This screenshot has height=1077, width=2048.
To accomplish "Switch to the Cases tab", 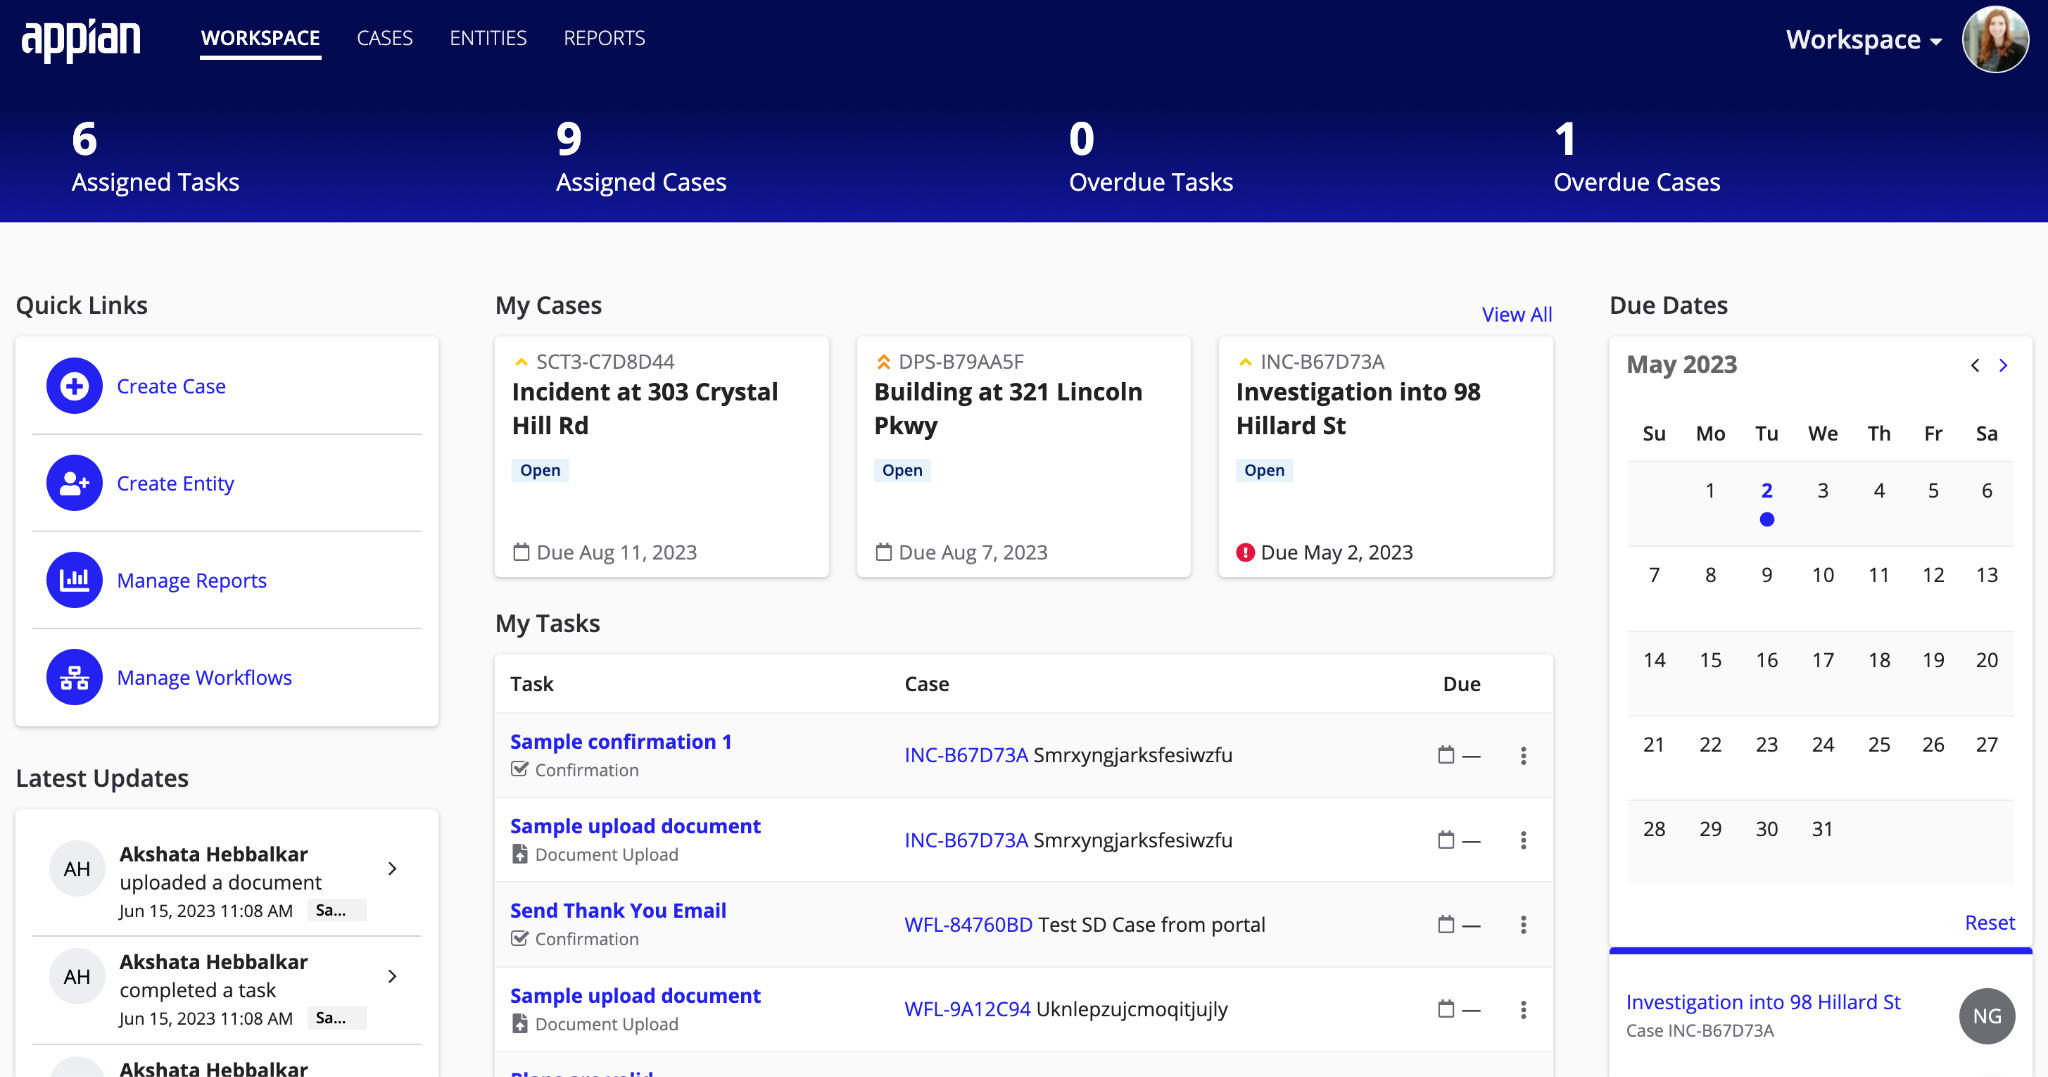I will pyautogui.click(x=384, y=38).
